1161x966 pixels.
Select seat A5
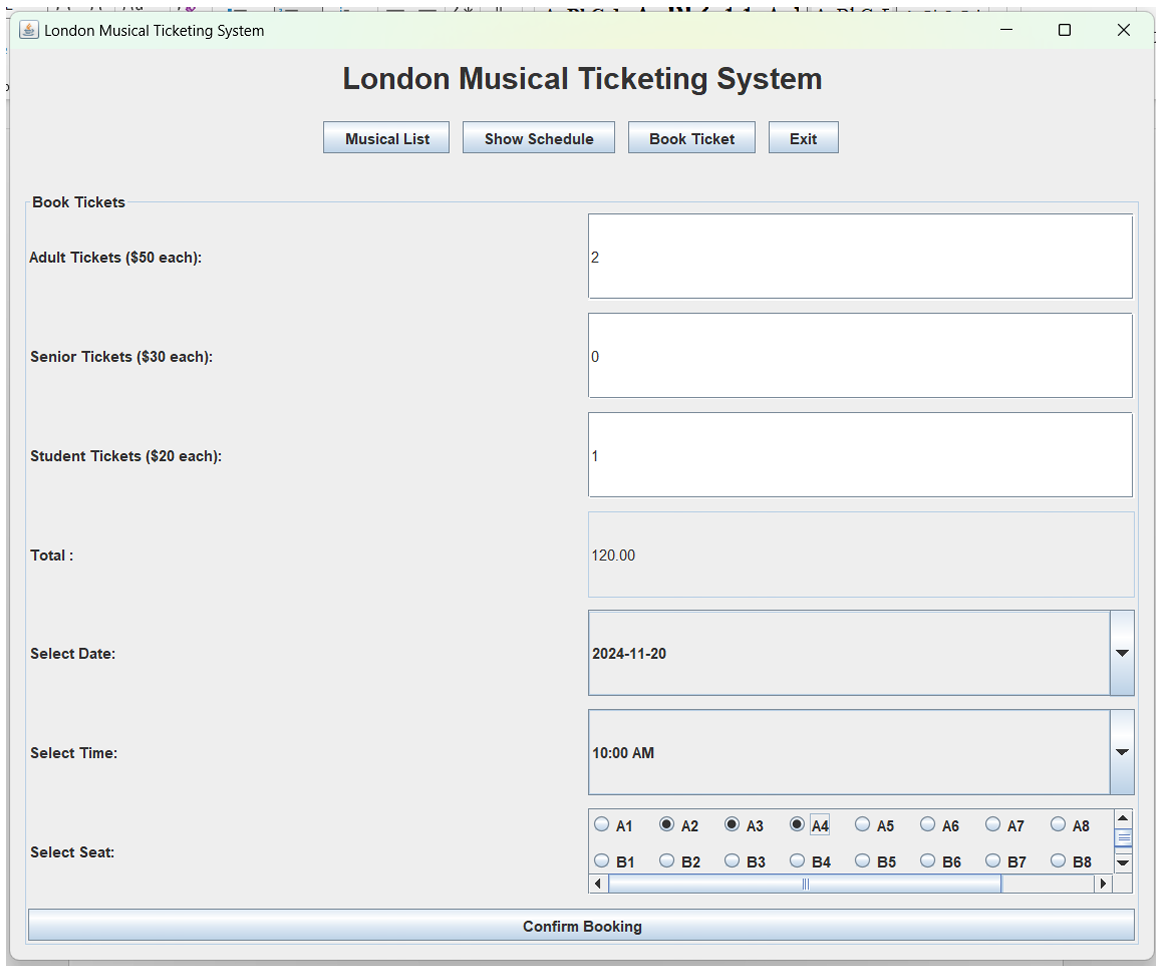pos(861,825)
